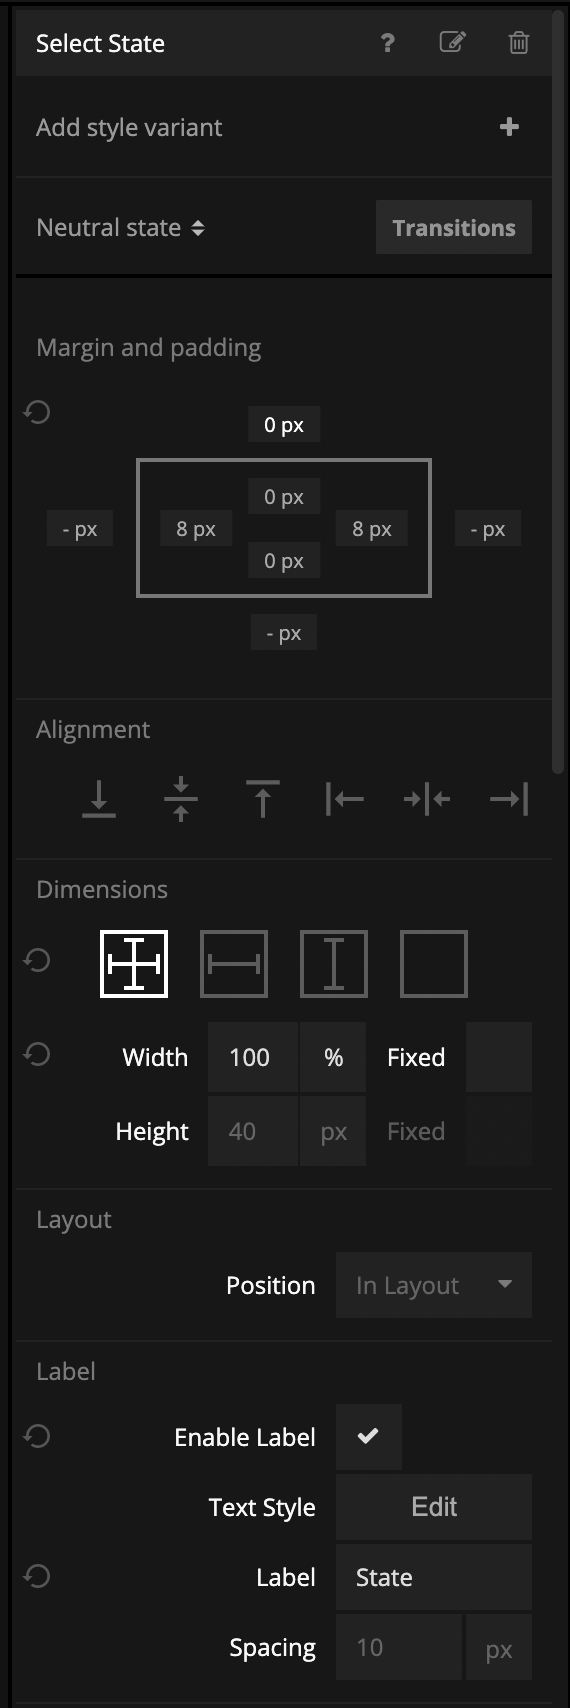Change the Width percent unit selector
The width and height of the screenshot is (570, 1708).
(333, 1057)
